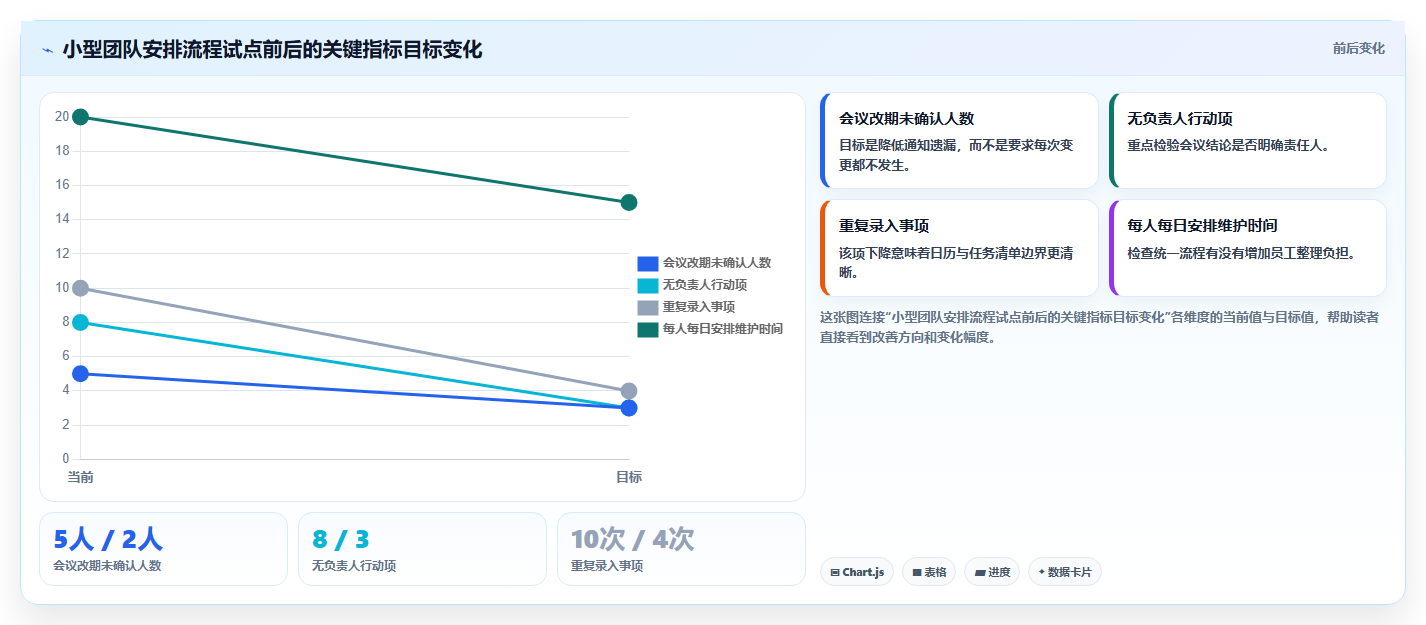Click the cyan legend swatch for 无负责人行动项
The width and height of the screenshot is (1426, 625).
[648, 285]
